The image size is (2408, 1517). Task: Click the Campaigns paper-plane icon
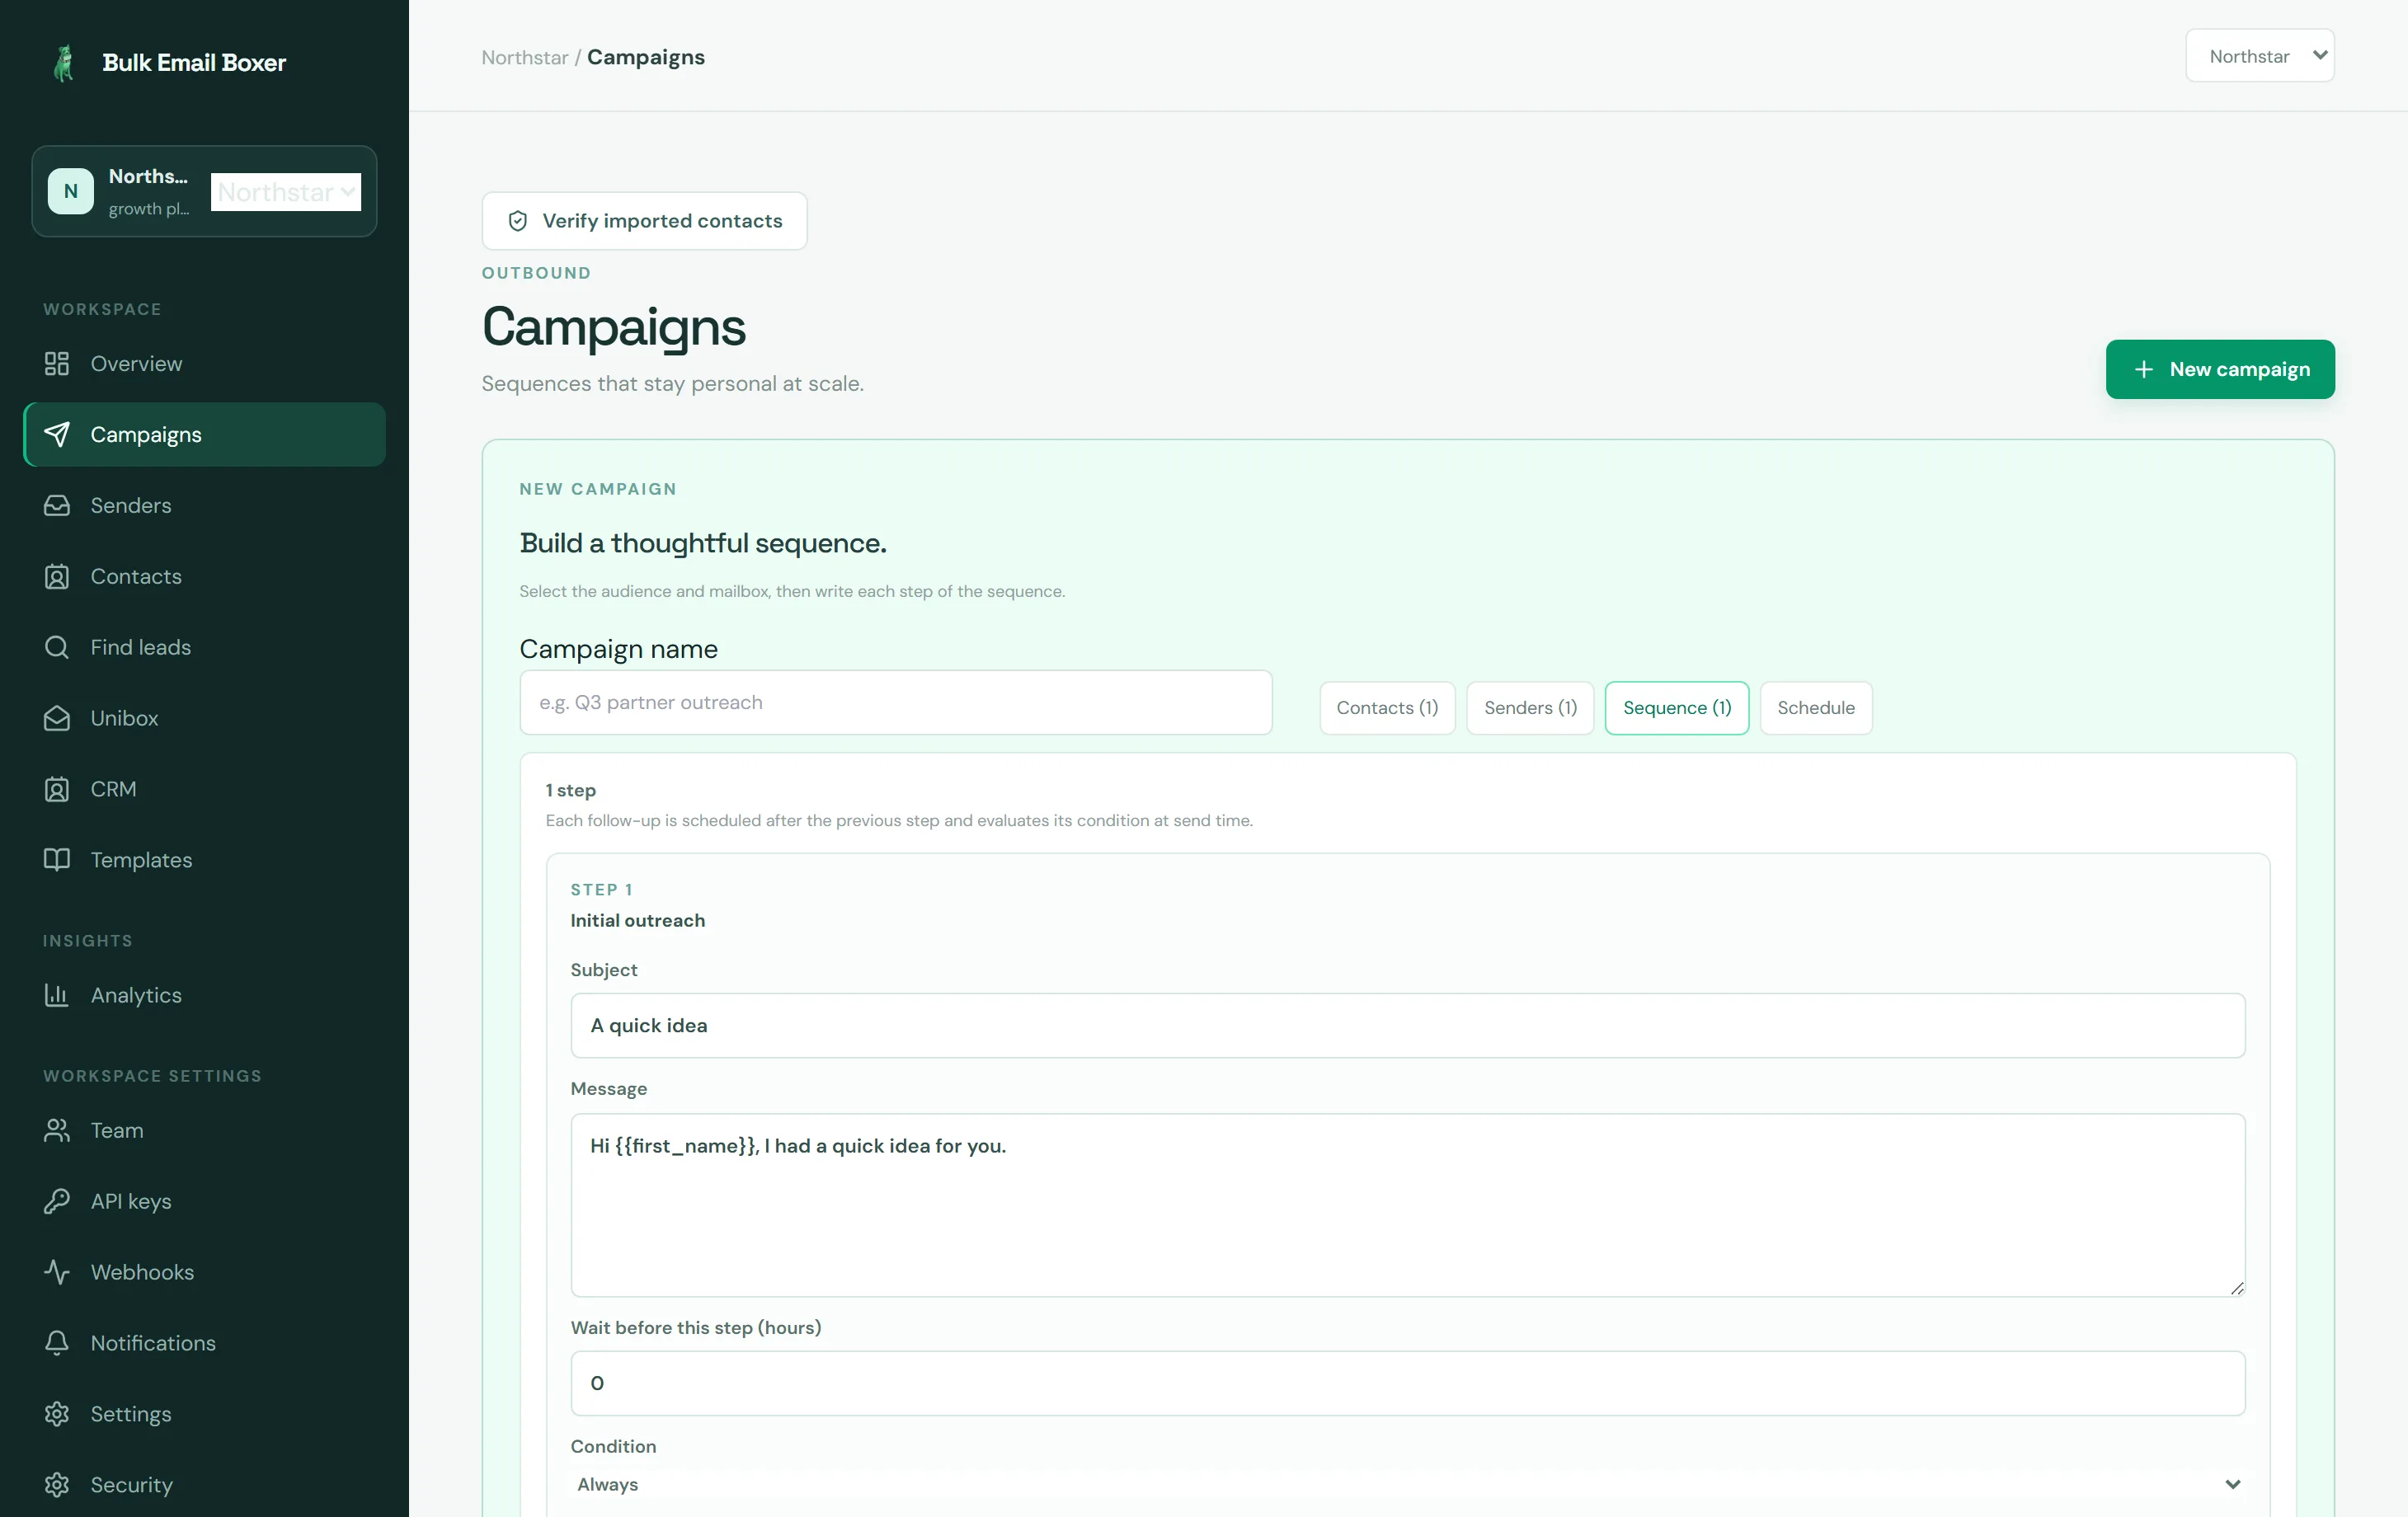coord(57,434)
